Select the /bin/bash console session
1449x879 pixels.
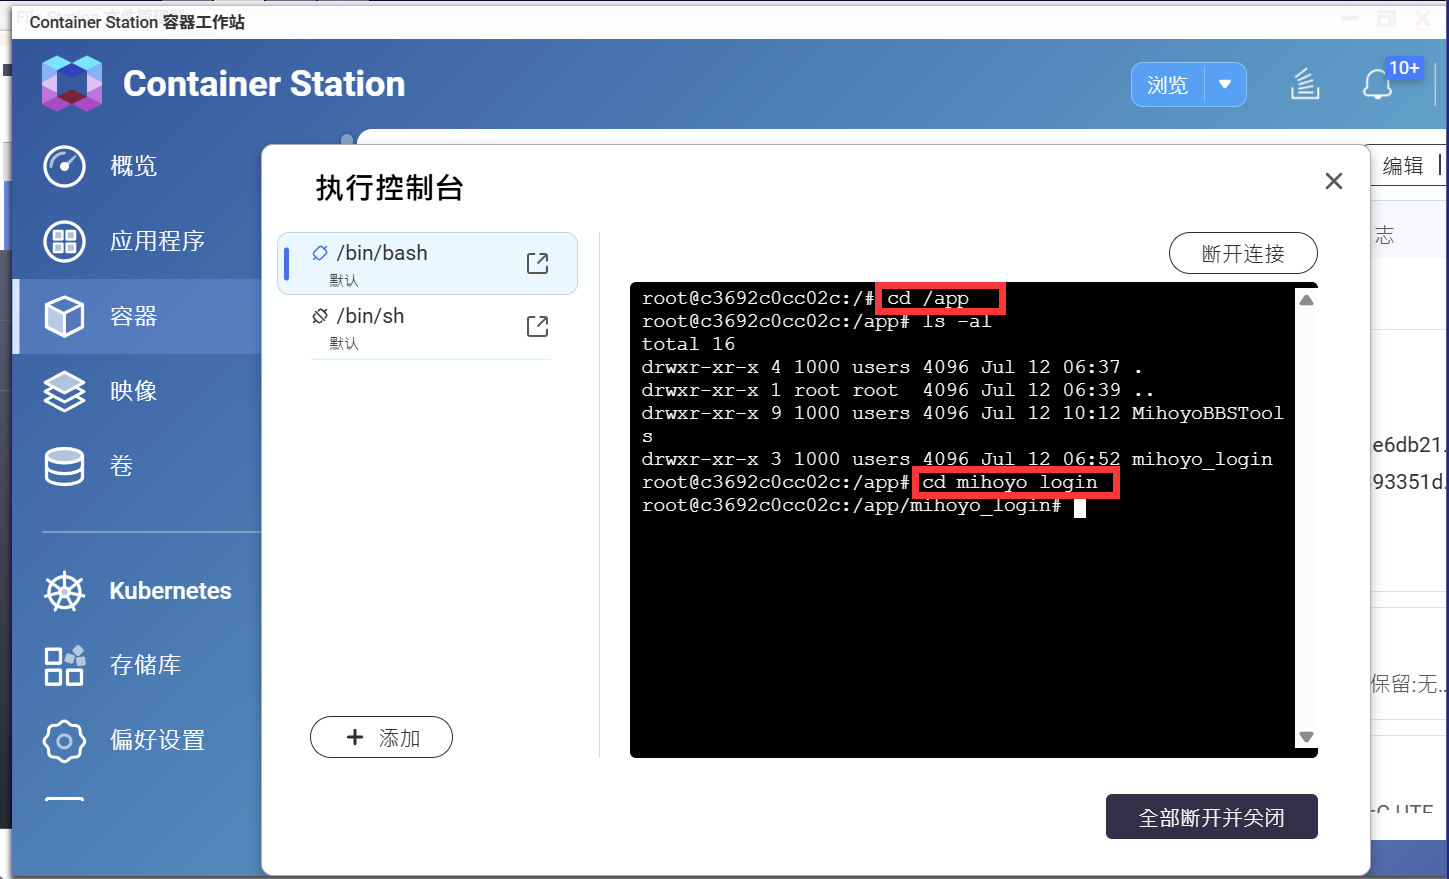[427, 263]
